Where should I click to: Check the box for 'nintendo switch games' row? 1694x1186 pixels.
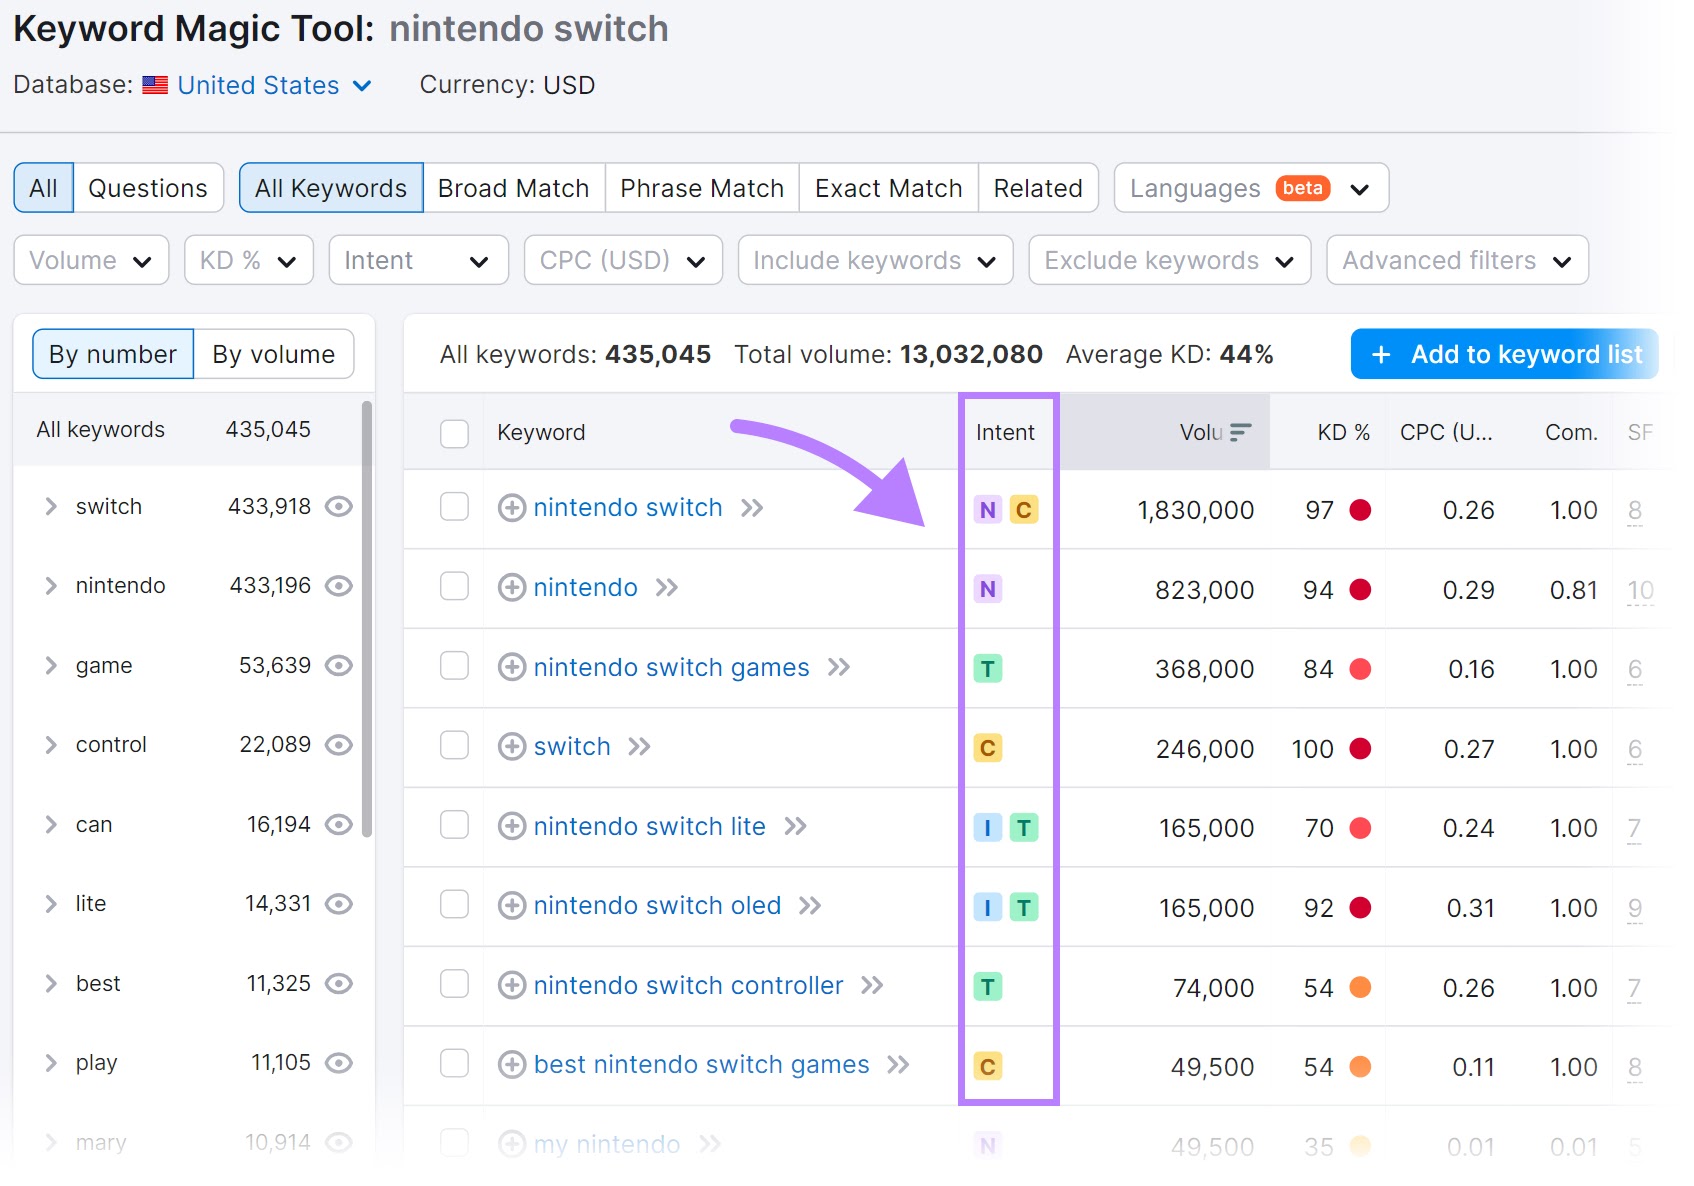point(455,666)
